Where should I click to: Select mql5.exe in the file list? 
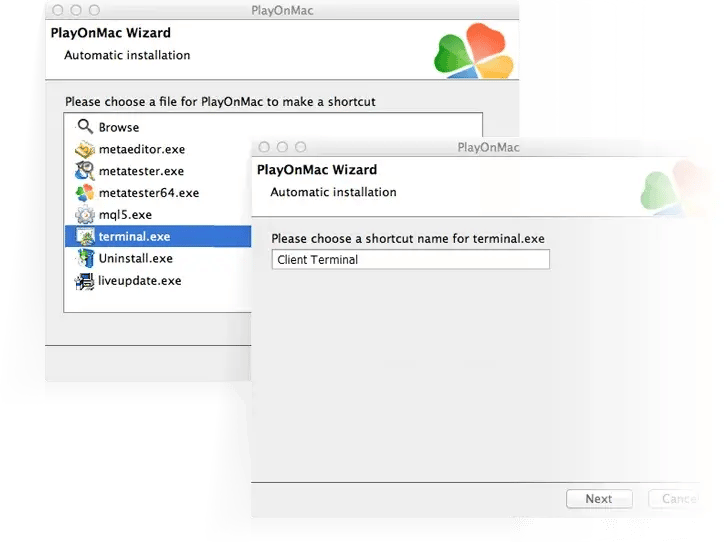pyautogui.click(x=125, y=215)
